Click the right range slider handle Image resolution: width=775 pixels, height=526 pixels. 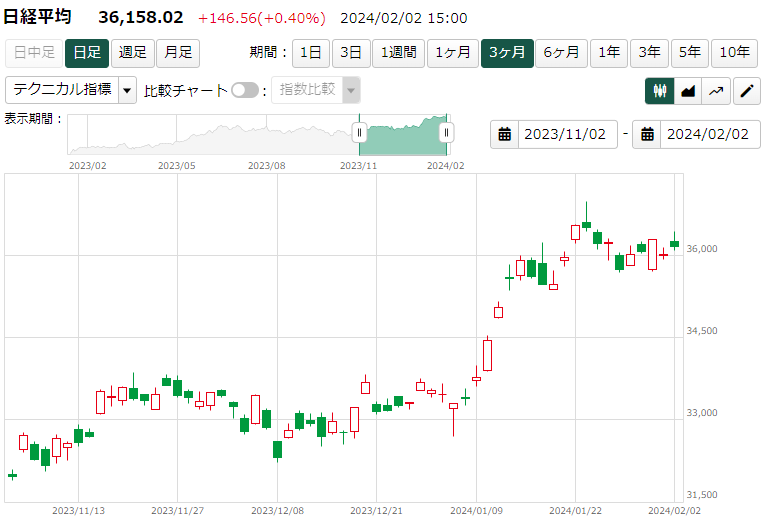pyautogui.click(x=446, y=132)
